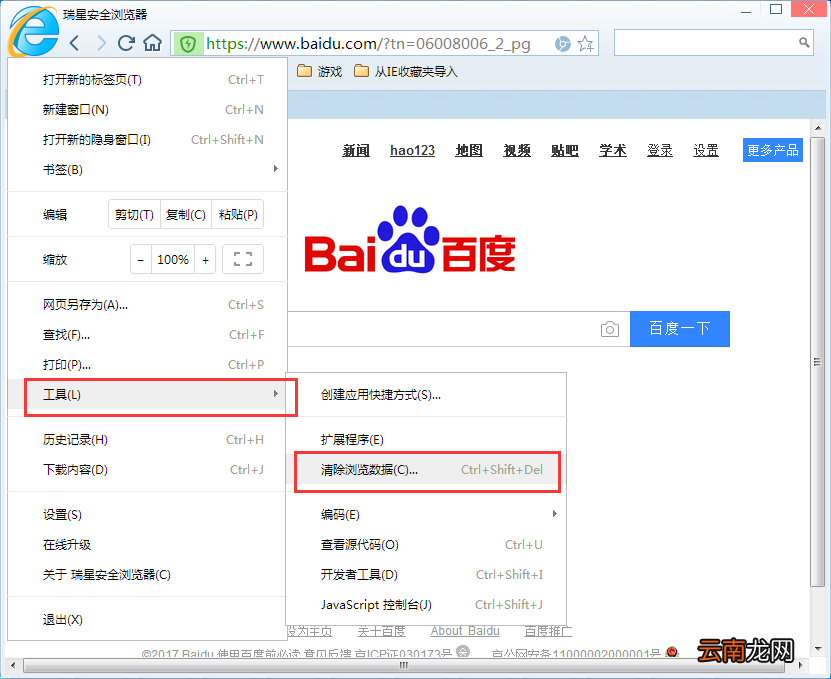Decrease zoom with the minus button
The width and height of the screenshot is (831, 679).
pyautogui.click(x=140, y=259)
